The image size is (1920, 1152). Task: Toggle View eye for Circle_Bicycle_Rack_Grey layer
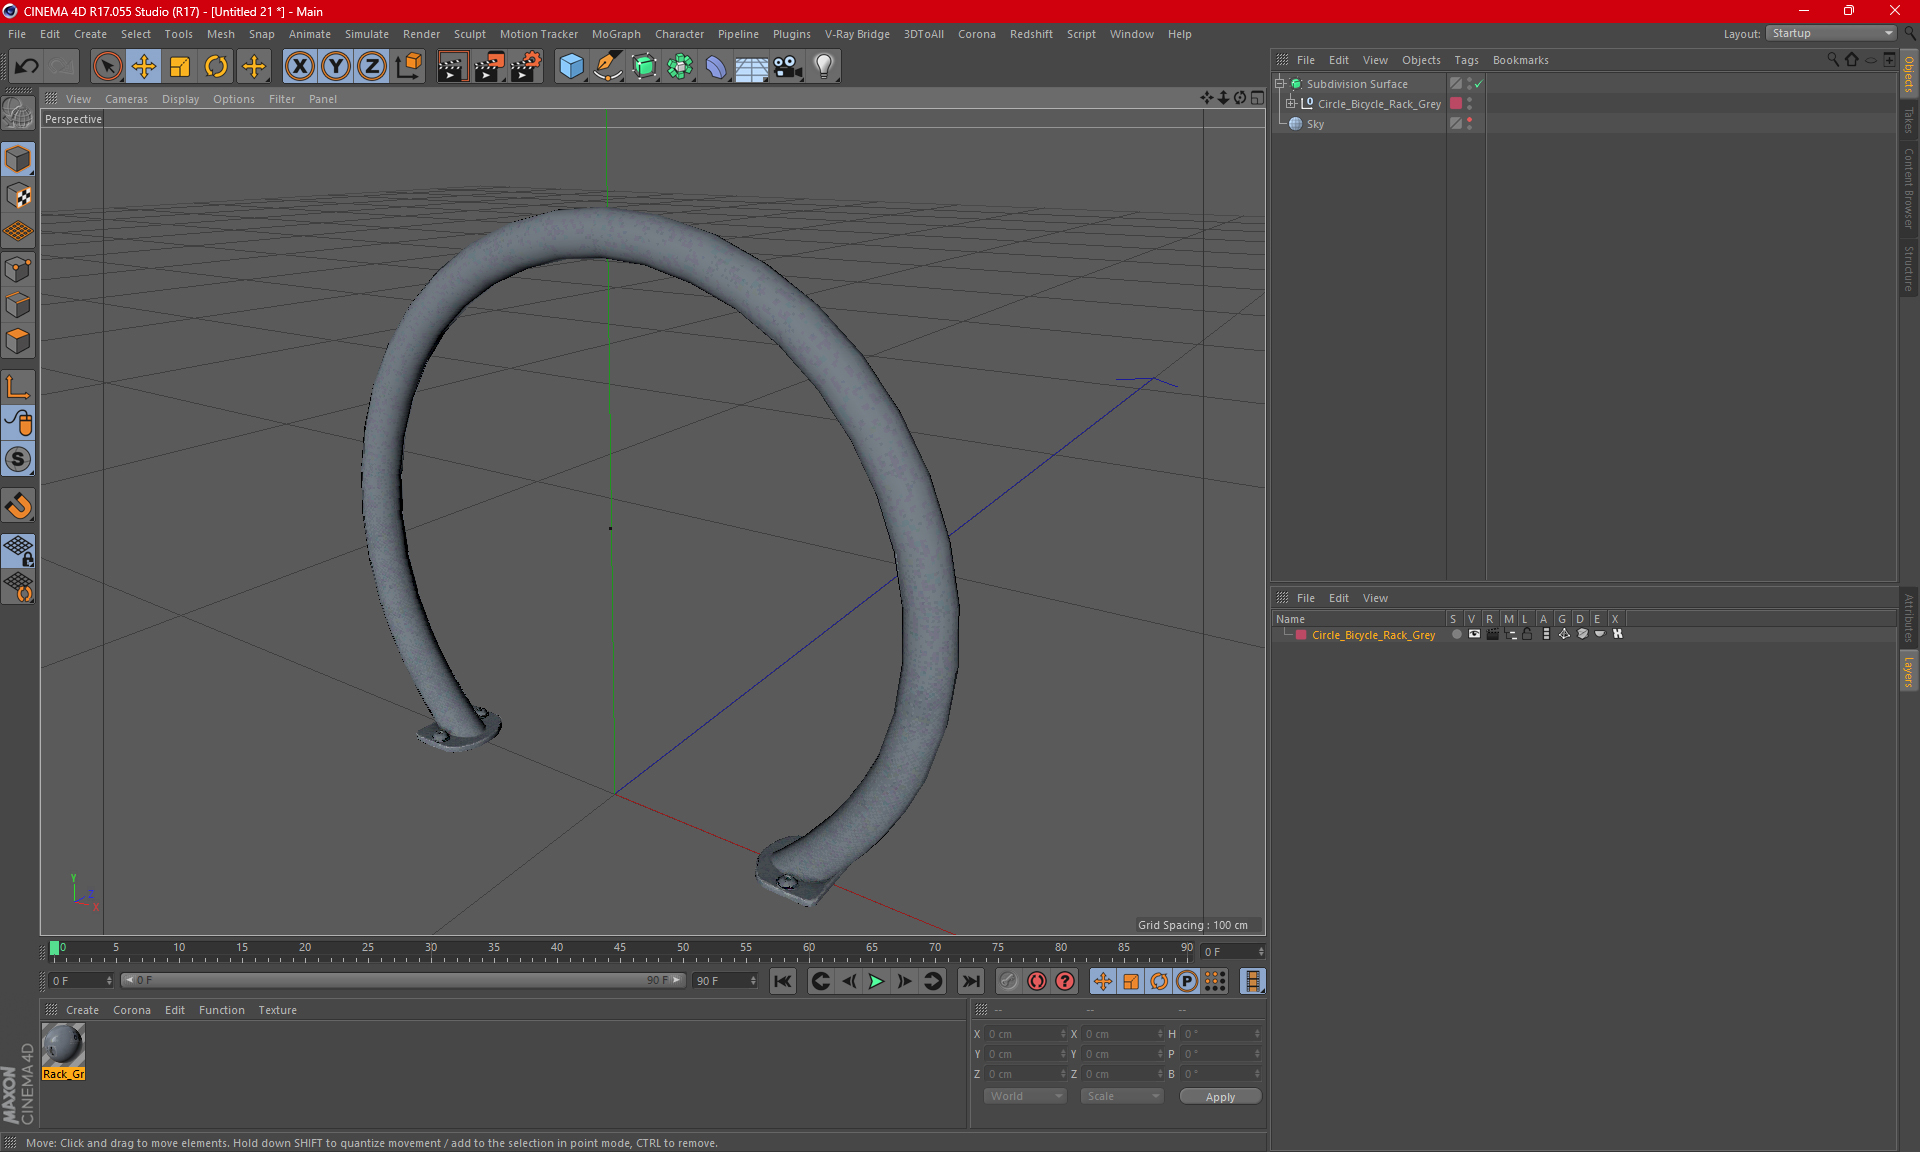click(x=1474, y=635)
